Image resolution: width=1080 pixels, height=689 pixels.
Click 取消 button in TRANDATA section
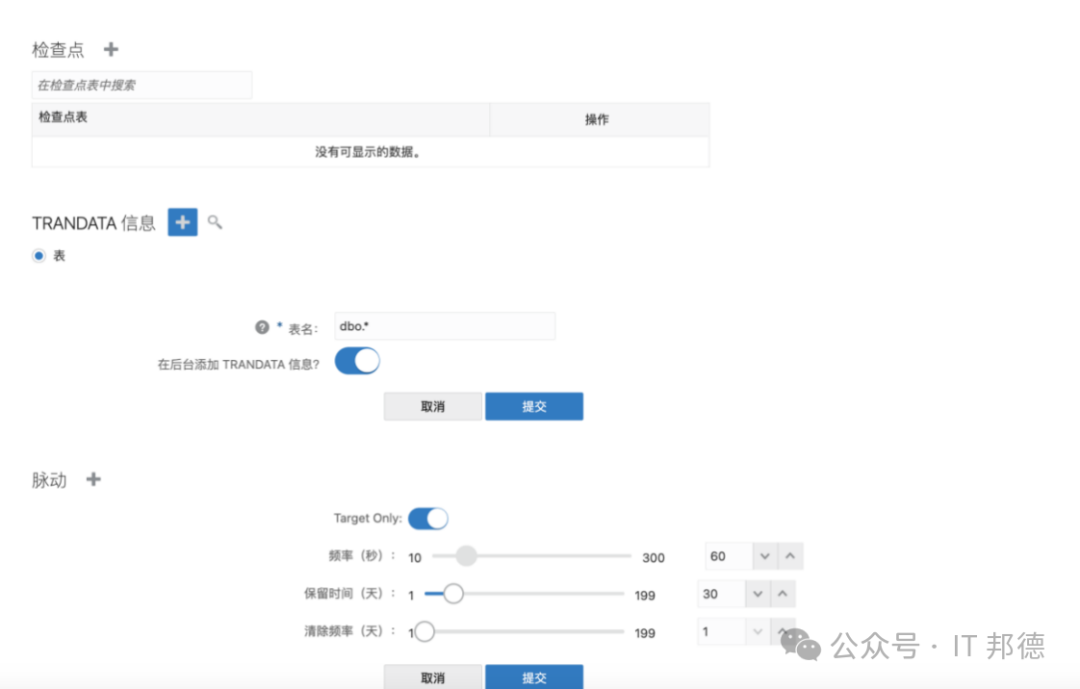tap(433, 406)
